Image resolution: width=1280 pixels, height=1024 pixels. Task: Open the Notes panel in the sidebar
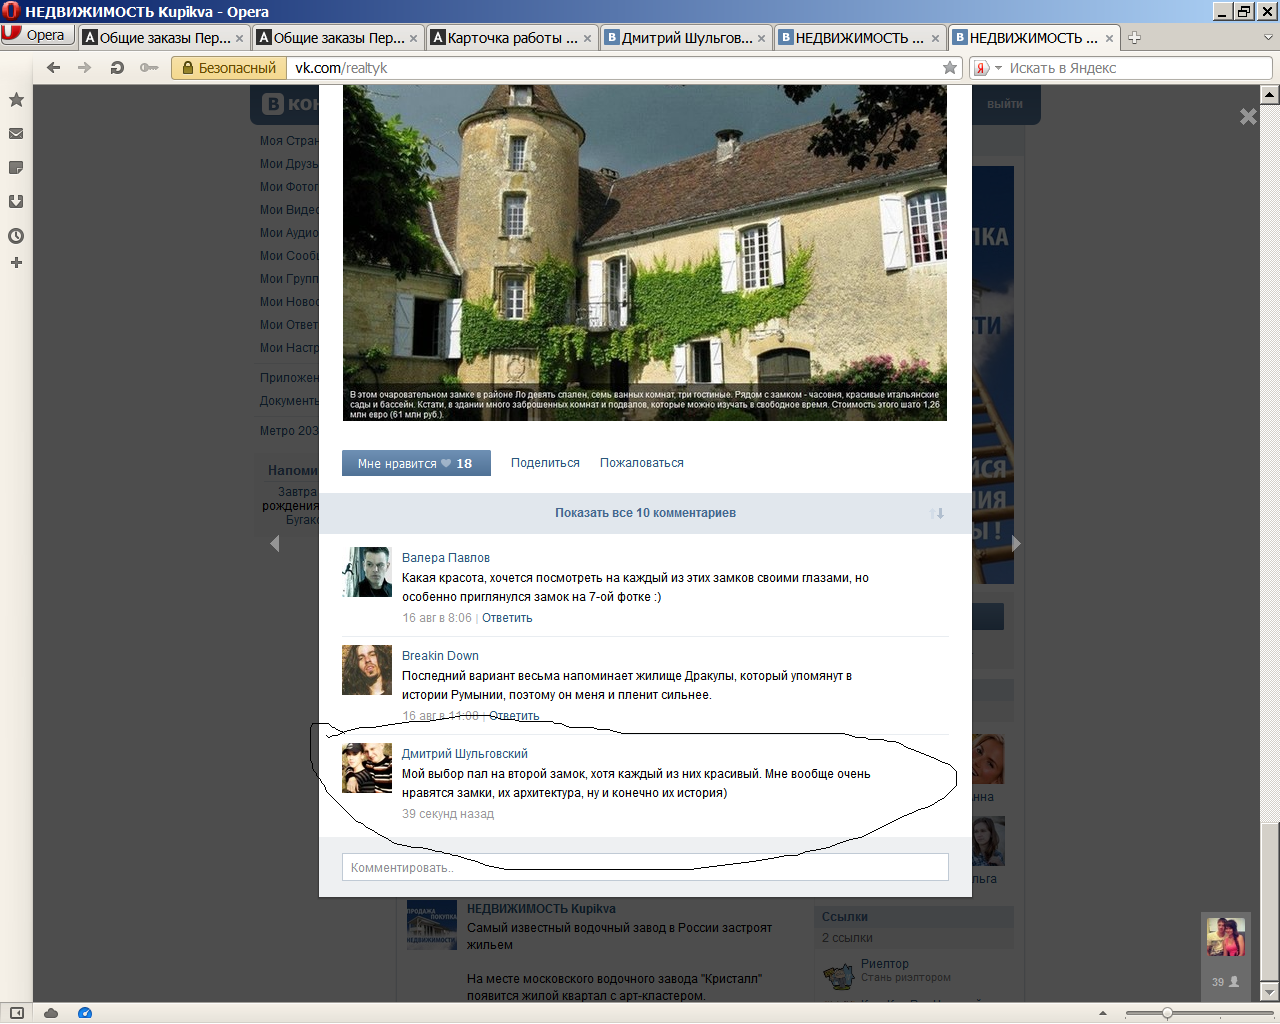coord(16,168)
